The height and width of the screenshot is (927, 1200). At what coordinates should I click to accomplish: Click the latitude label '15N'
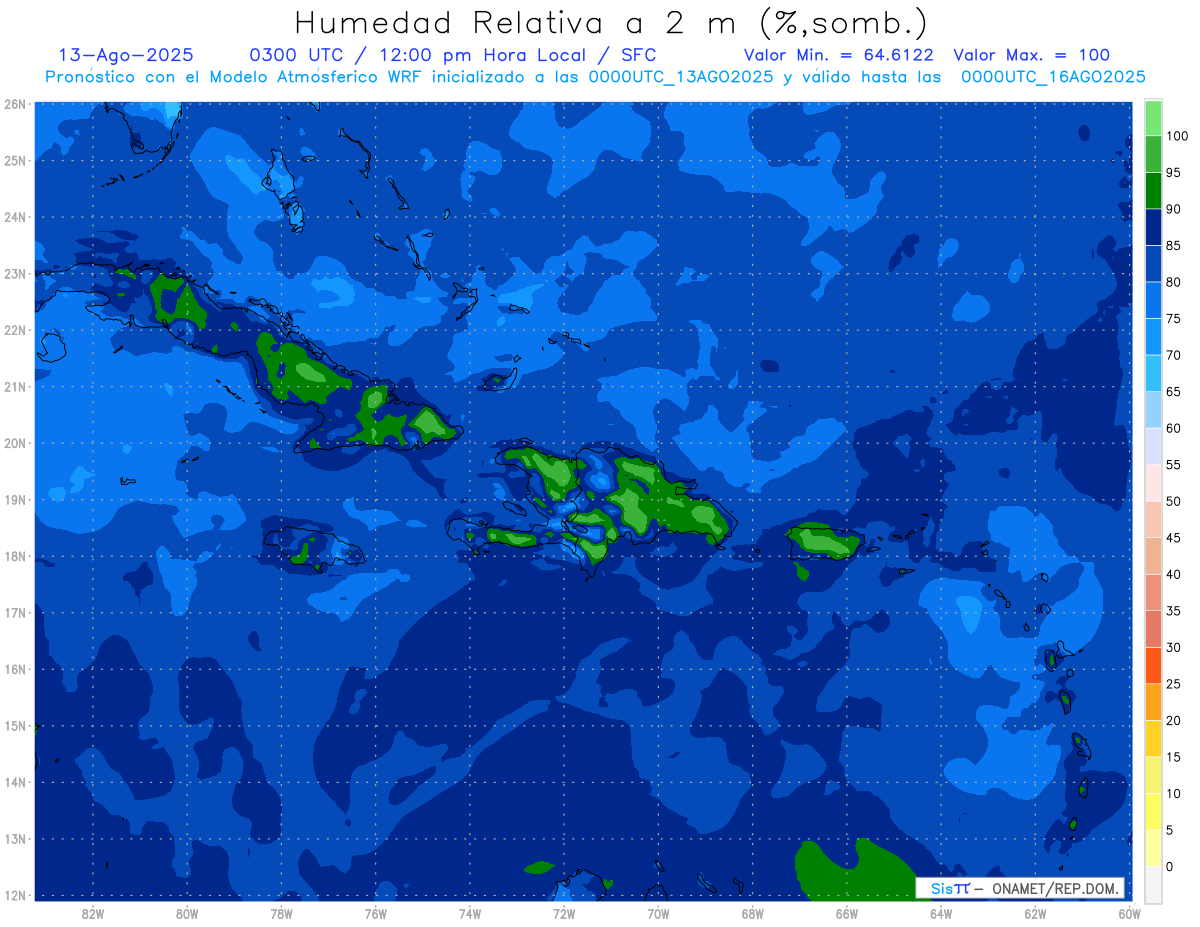coord(15,726)
